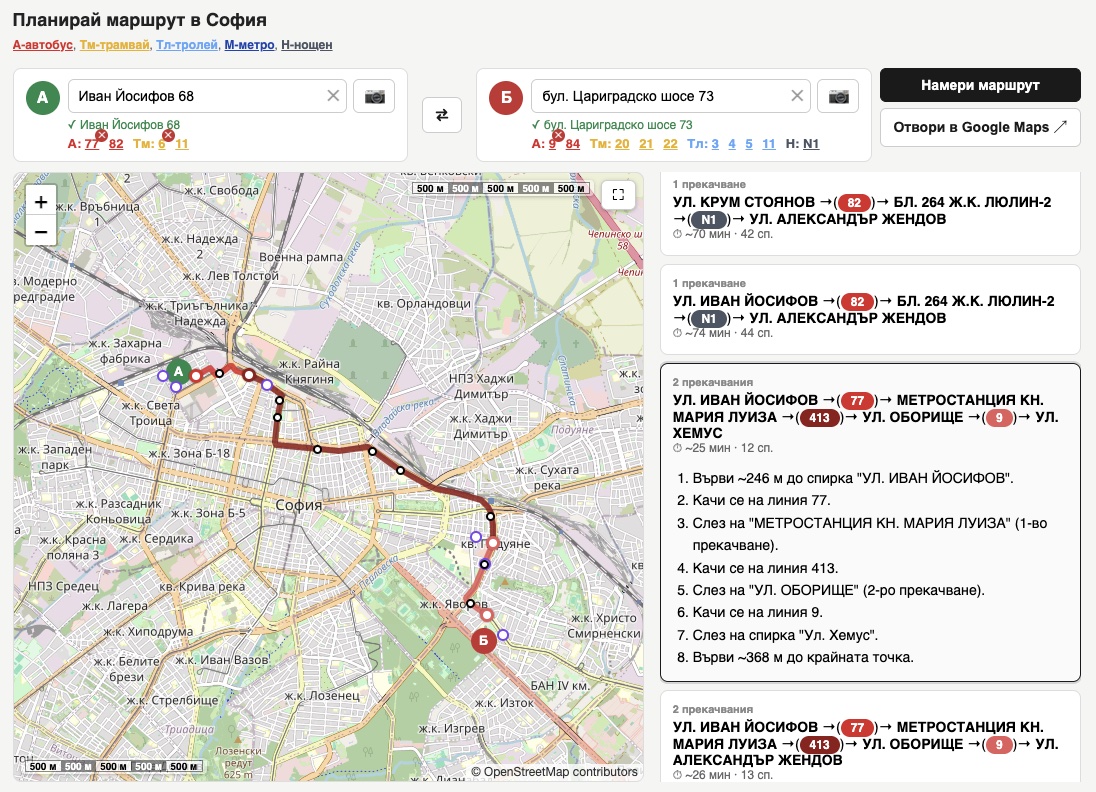Screen dimensions: 1096x792
Task: Remove tram line 6 from start stops
Action: pyautogui.click(x=168, y=135)
